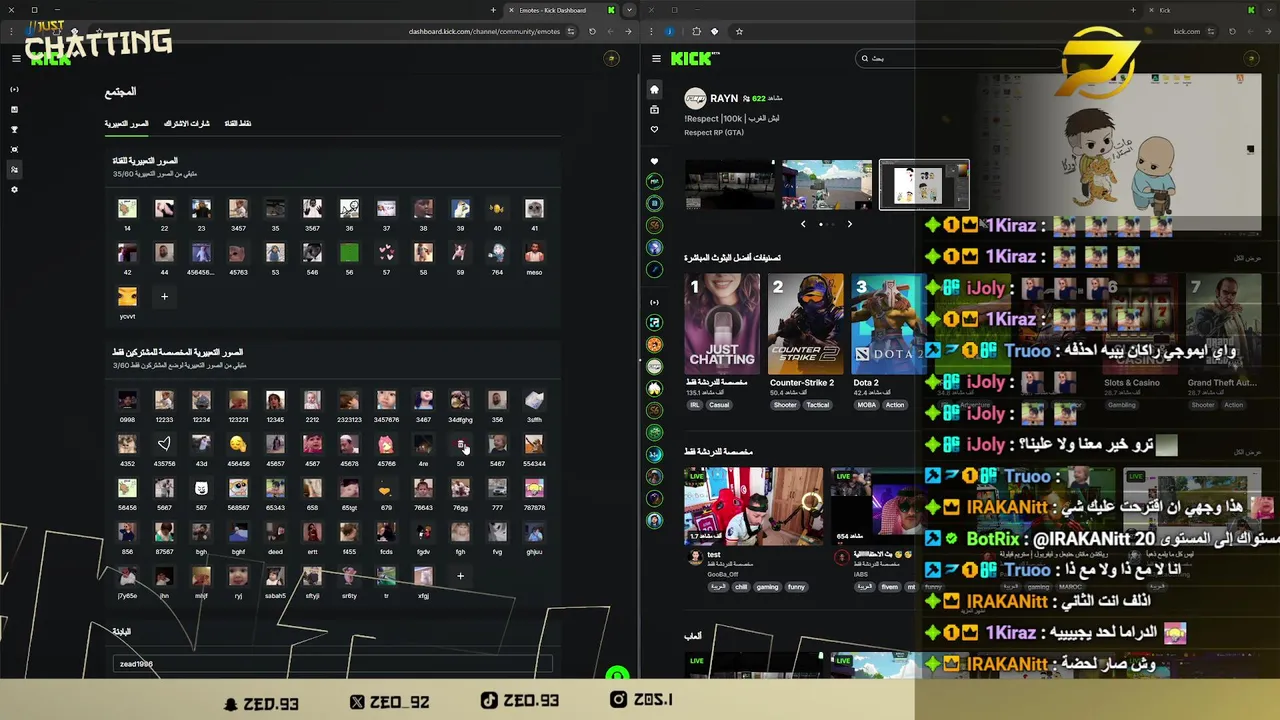Select the subscriber emote labeled 787878
The image size is (1280, 720).
[534, 488]
